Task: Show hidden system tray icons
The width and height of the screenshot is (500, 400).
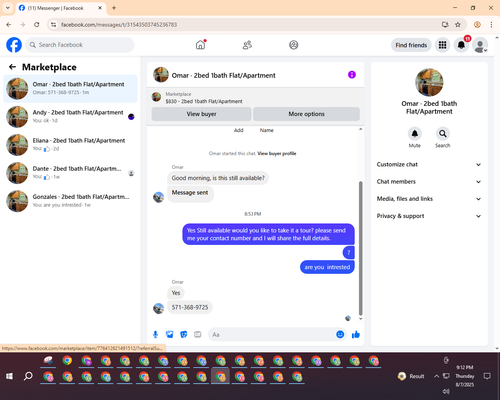Action: pos(436,376)
